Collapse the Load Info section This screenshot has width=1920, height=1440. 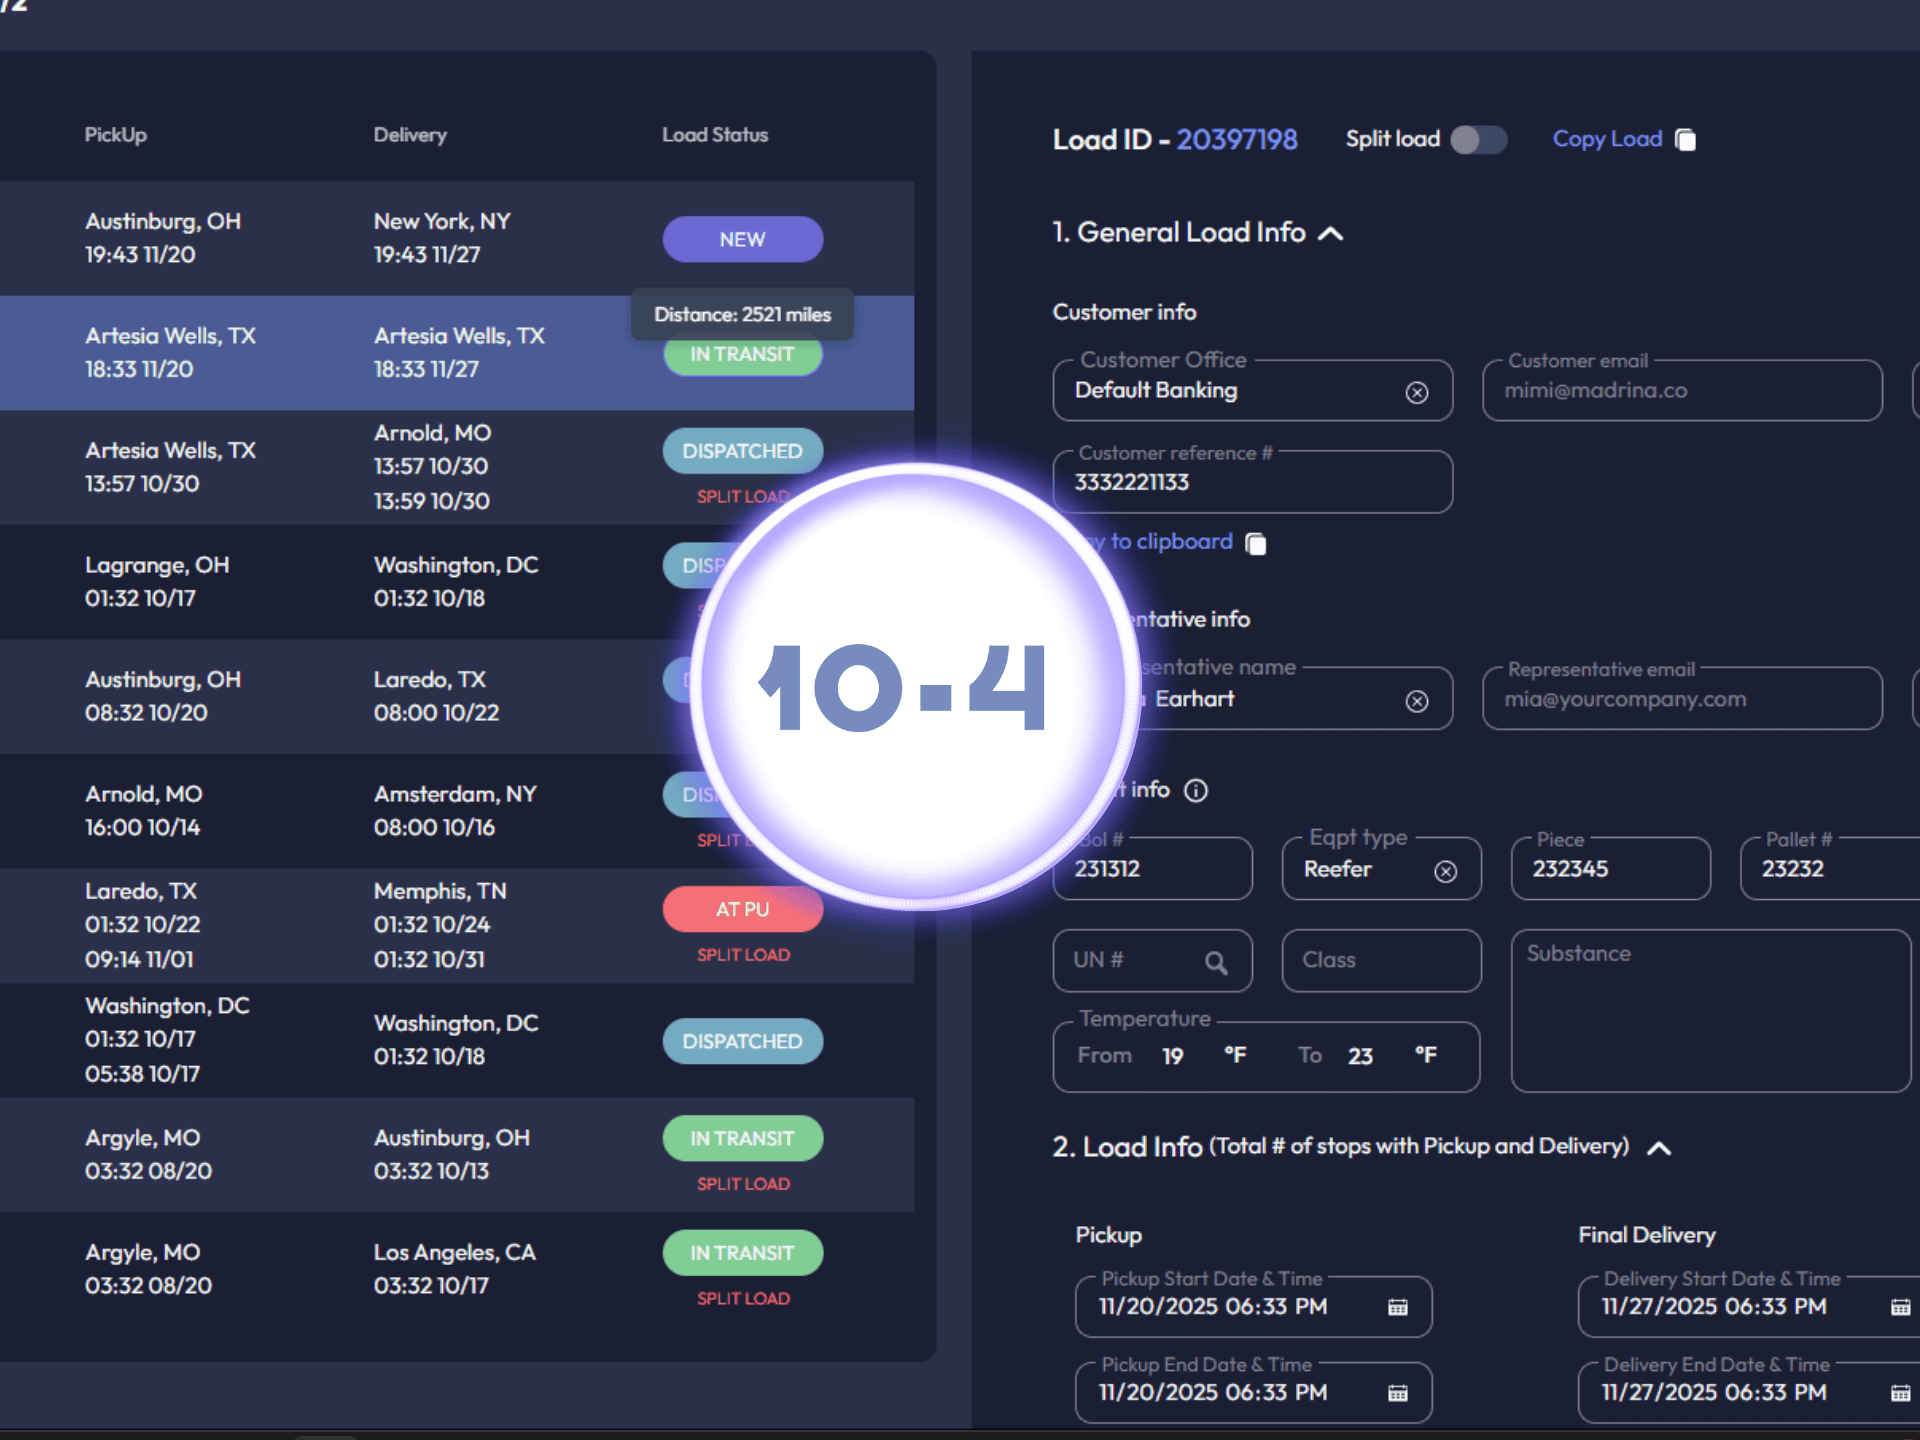pos(1659,1148)
